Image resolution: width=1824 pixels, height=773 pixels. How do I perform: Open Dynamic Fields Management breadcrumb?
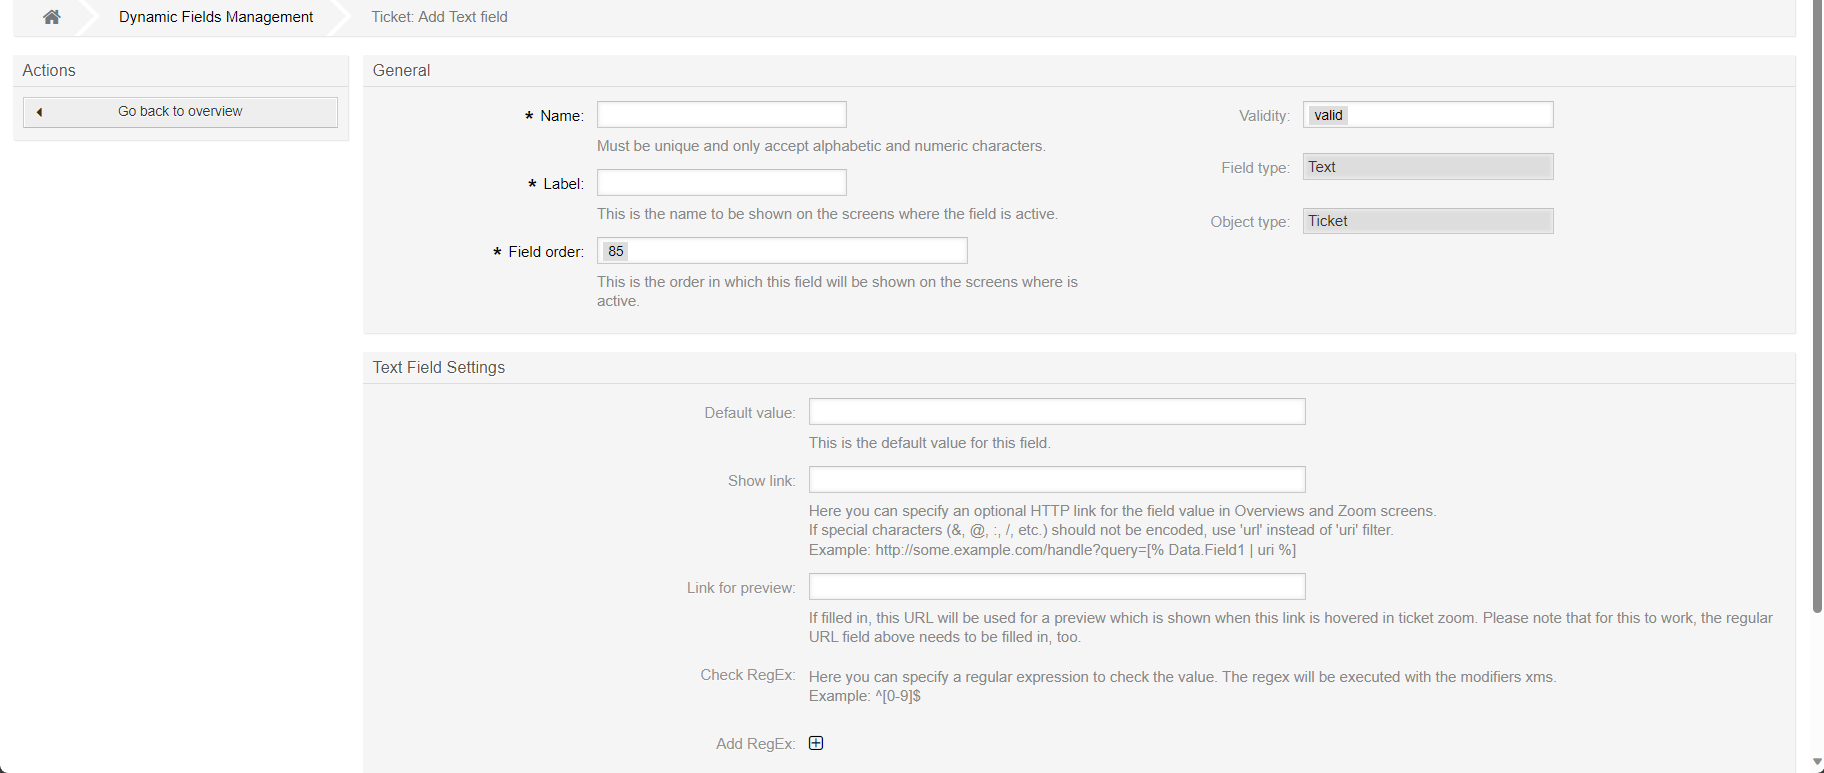pyautogui.click(x=216, y=17)
